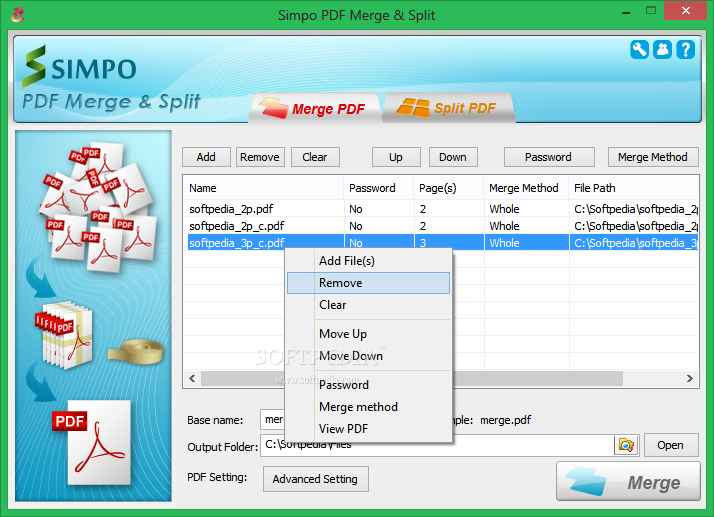Click the horizontal scrollbar left arrow
This screenshot has height=517, width=714.
(192, 379)
